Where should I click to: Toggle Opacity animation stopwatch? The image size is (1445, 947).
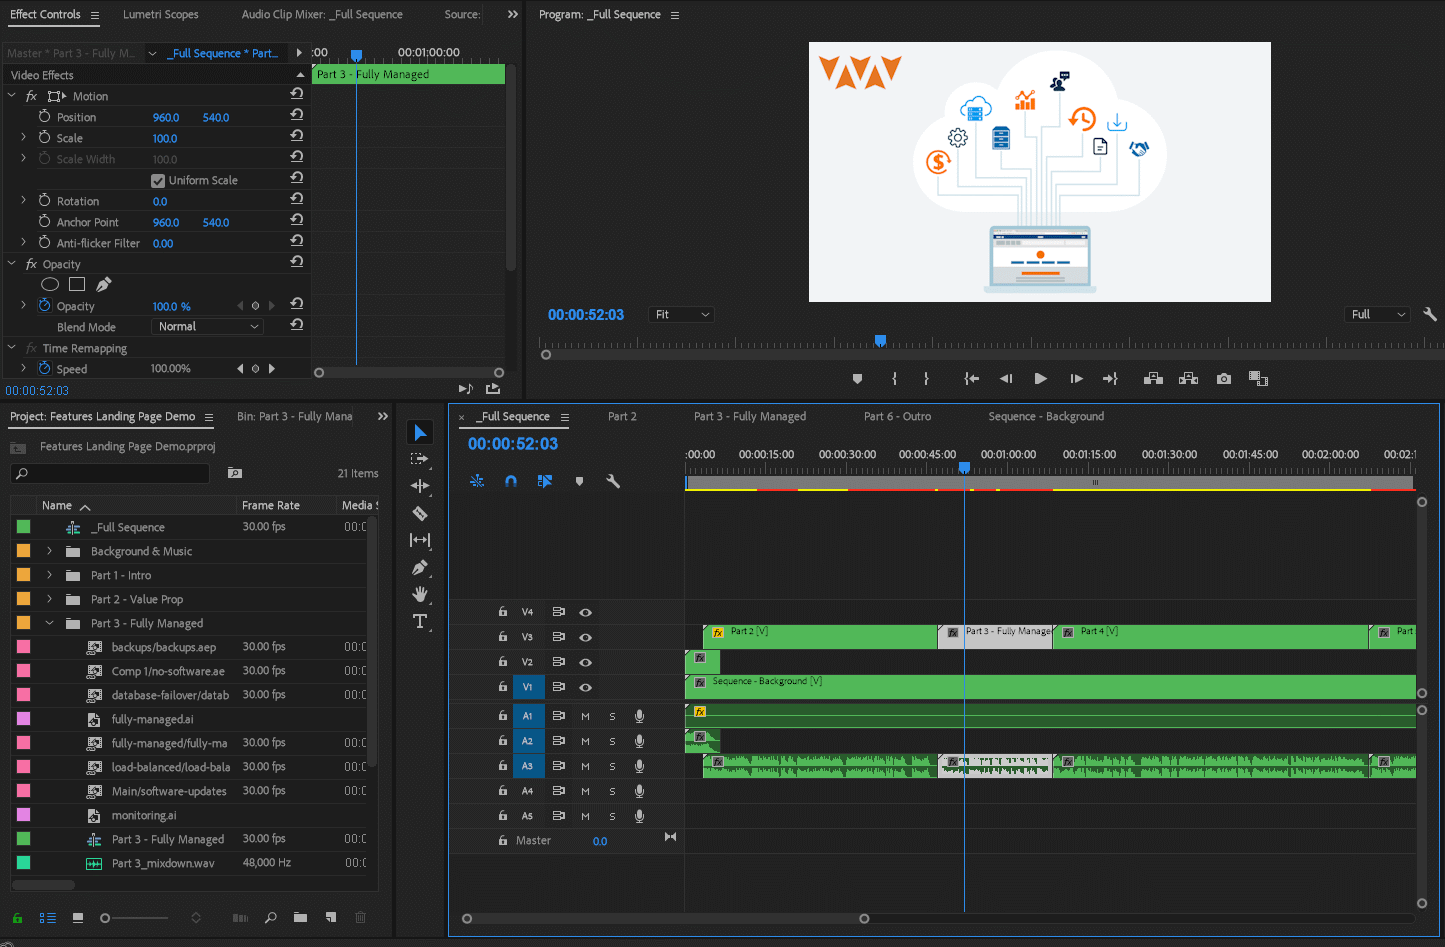(x=44, y=305)
